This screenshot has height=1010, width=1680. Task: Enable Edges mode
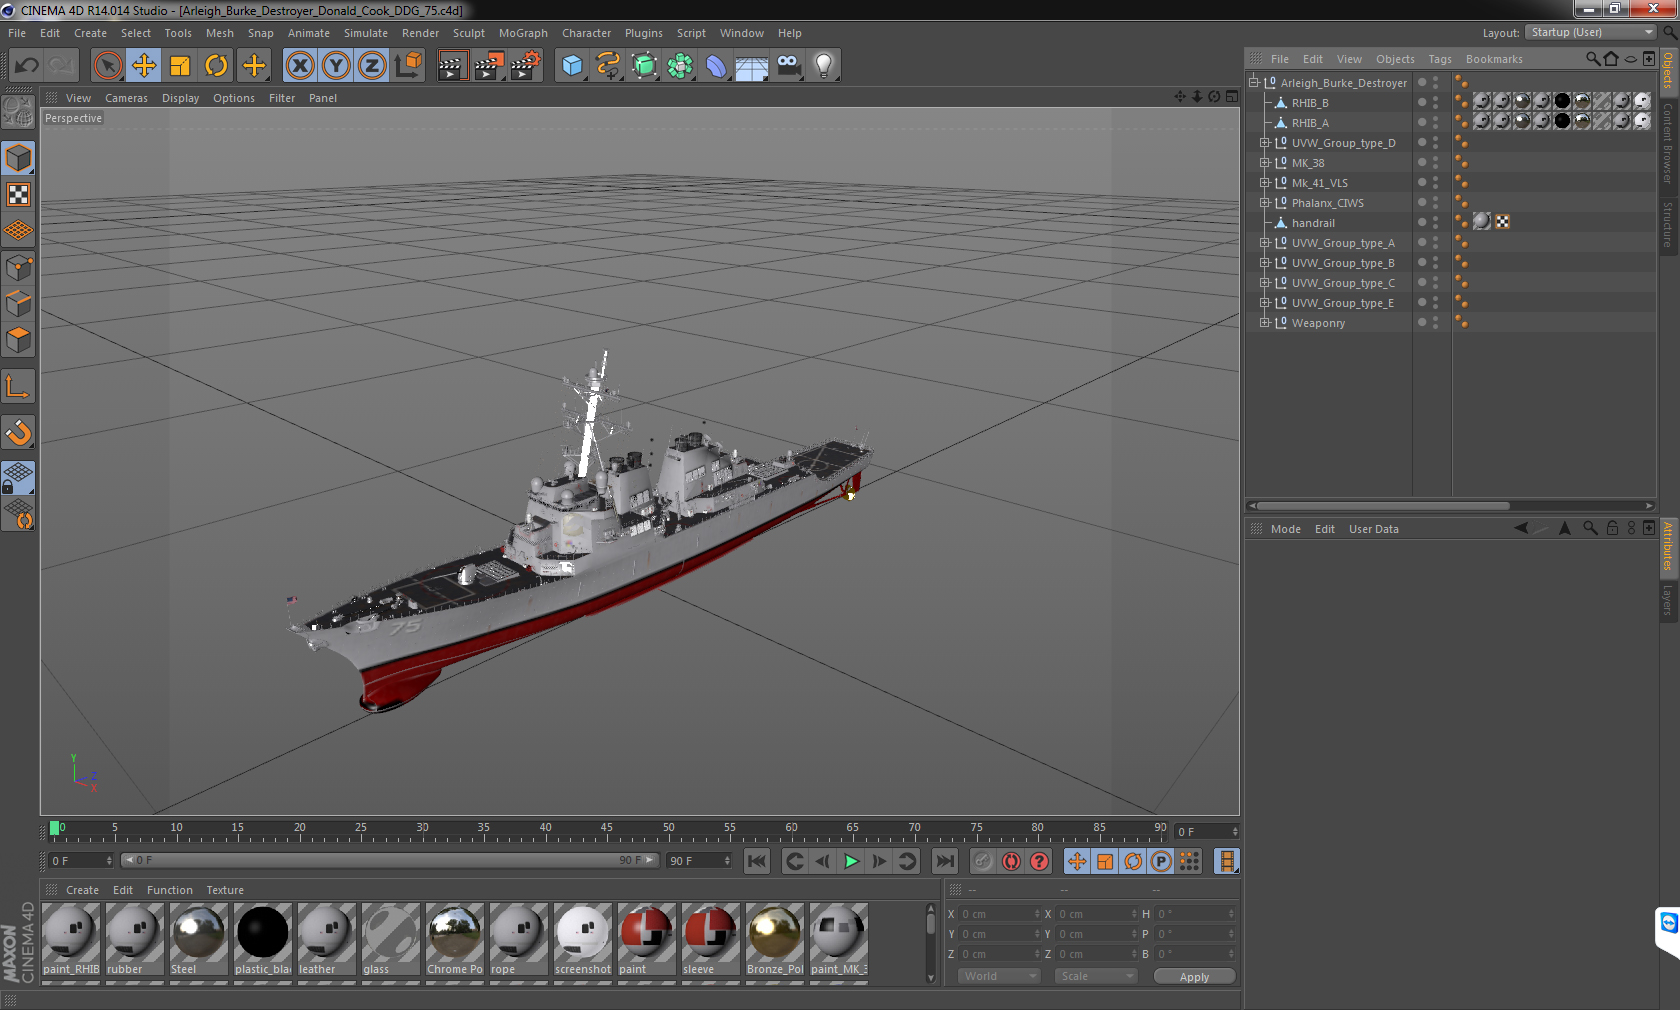click(x=19, y=304)
